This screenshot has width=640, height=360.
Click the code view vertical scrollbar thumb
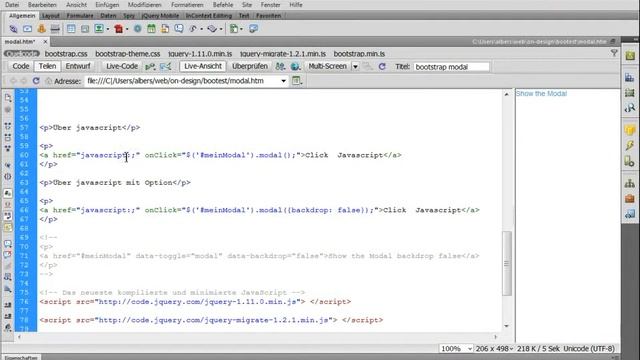coord(507,263)
